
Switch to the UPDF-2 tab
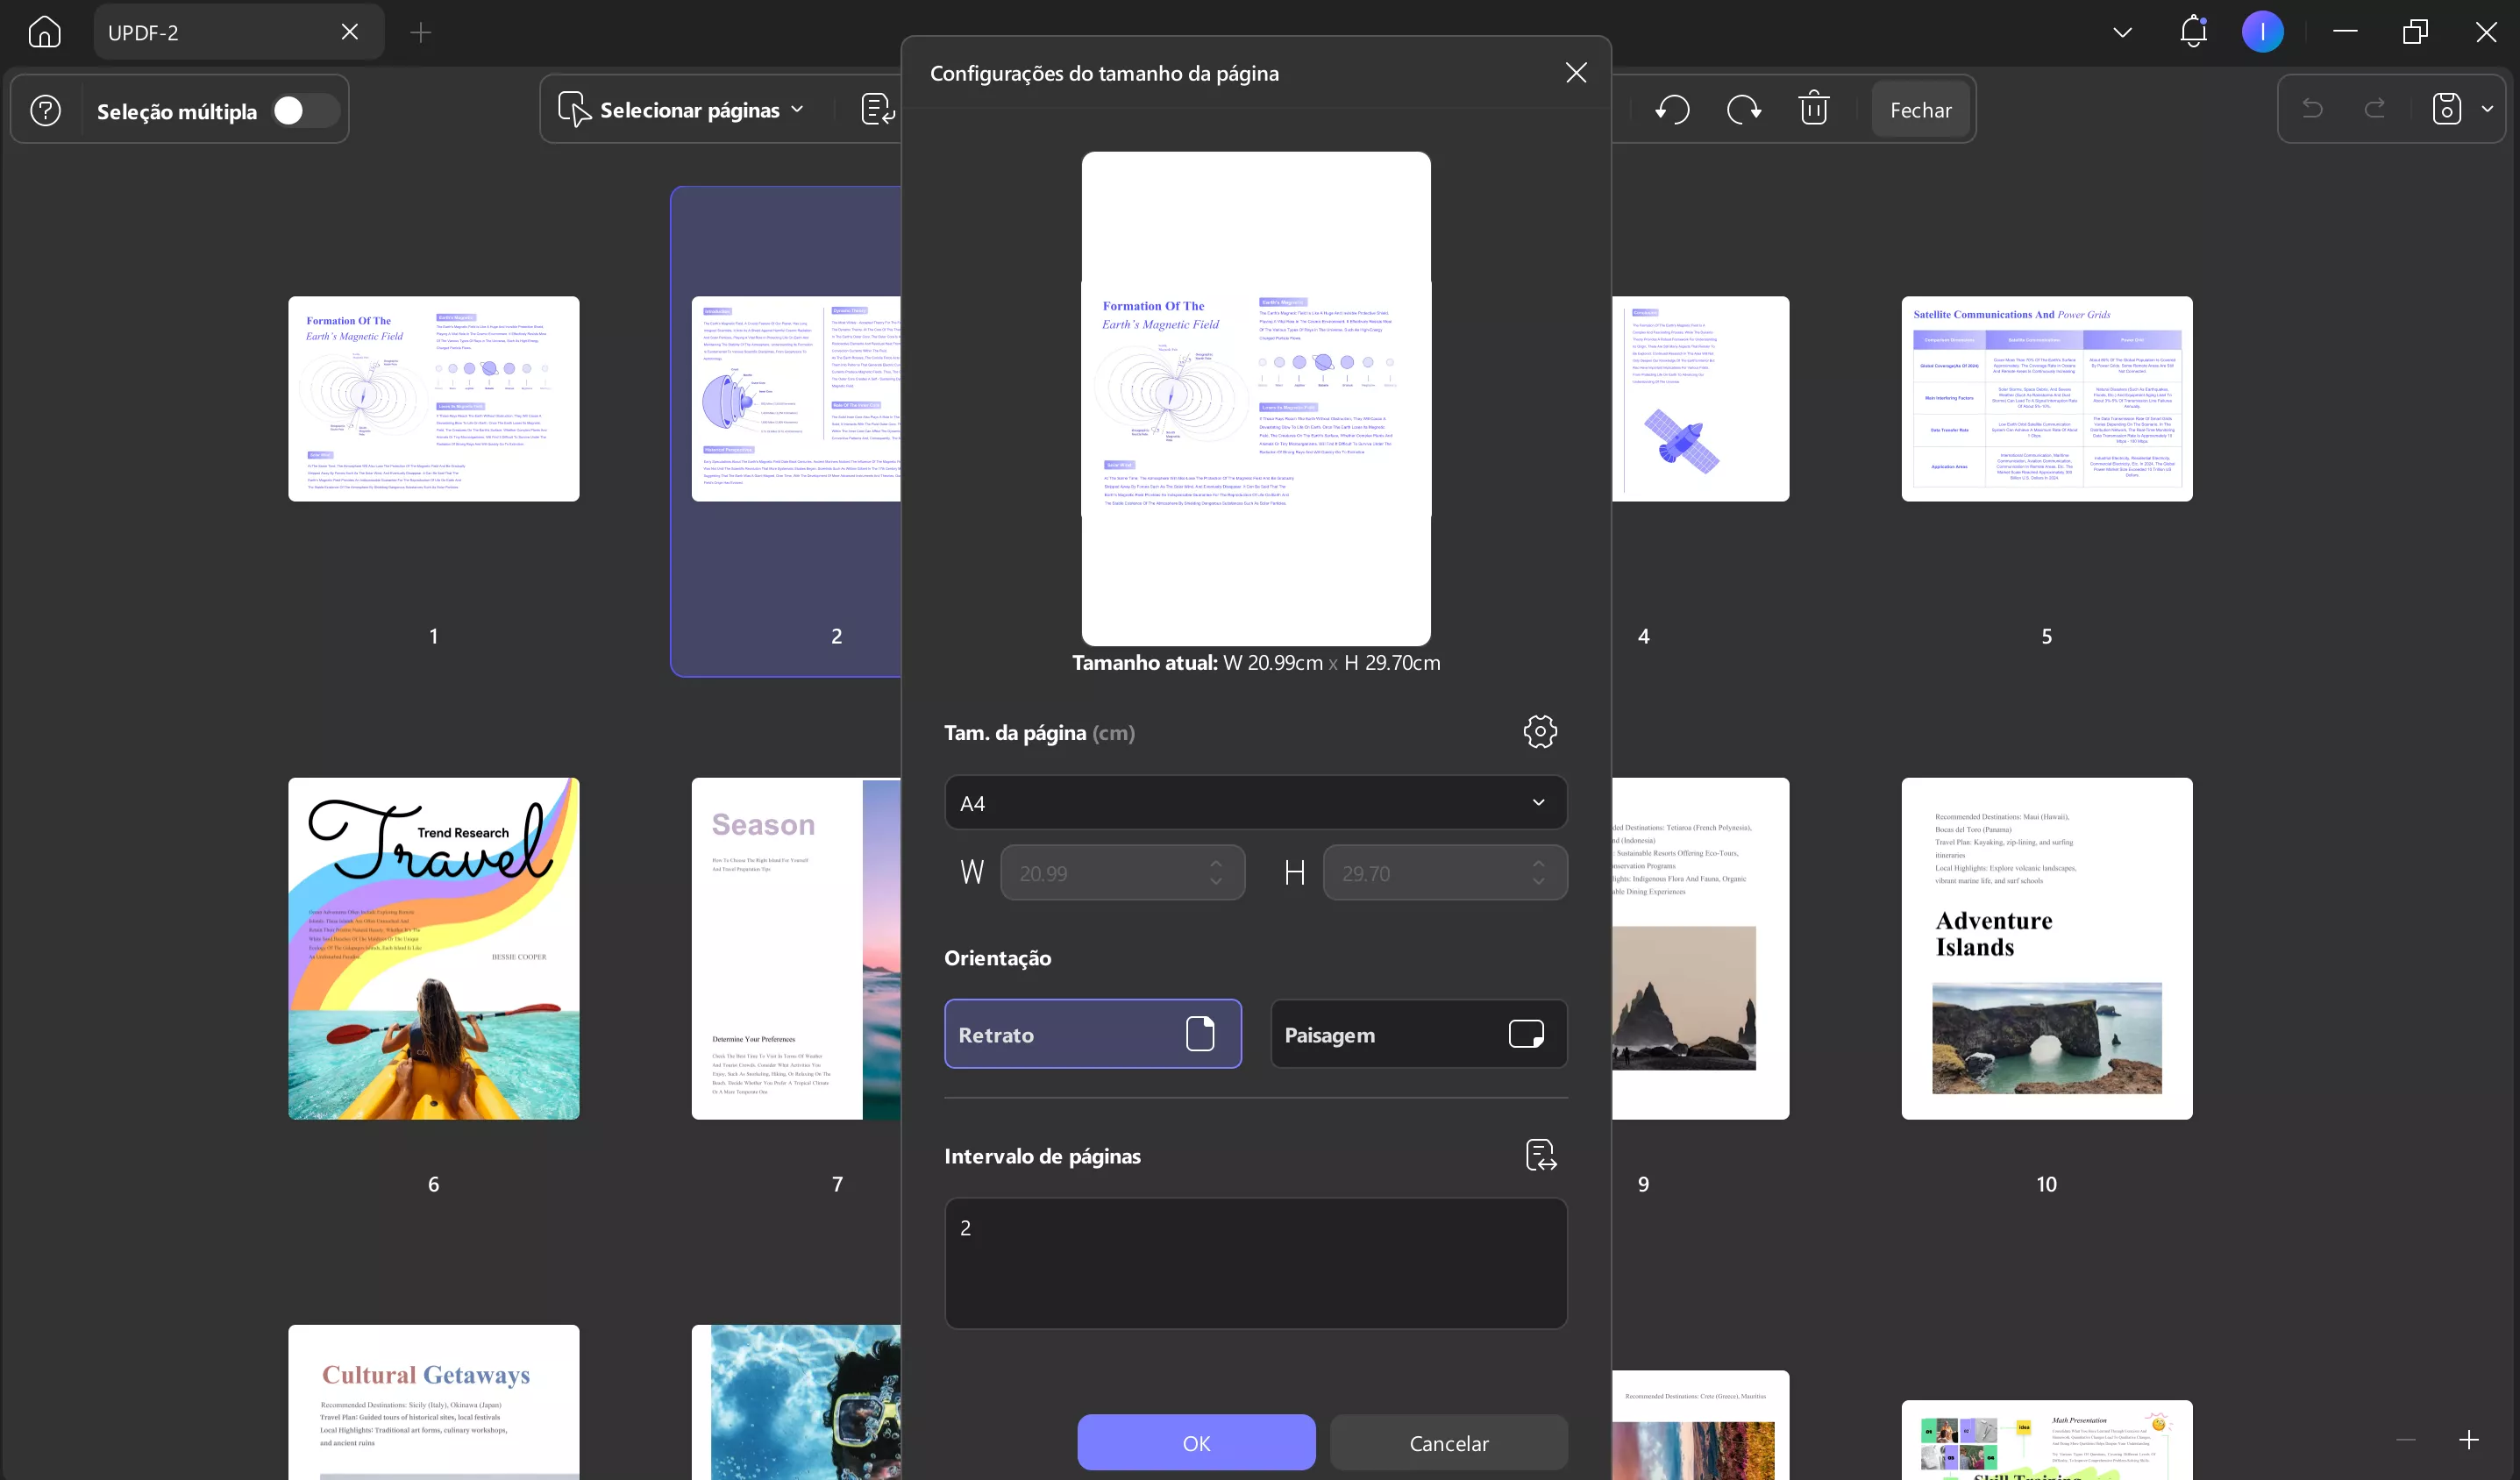(x=210, y=32)
